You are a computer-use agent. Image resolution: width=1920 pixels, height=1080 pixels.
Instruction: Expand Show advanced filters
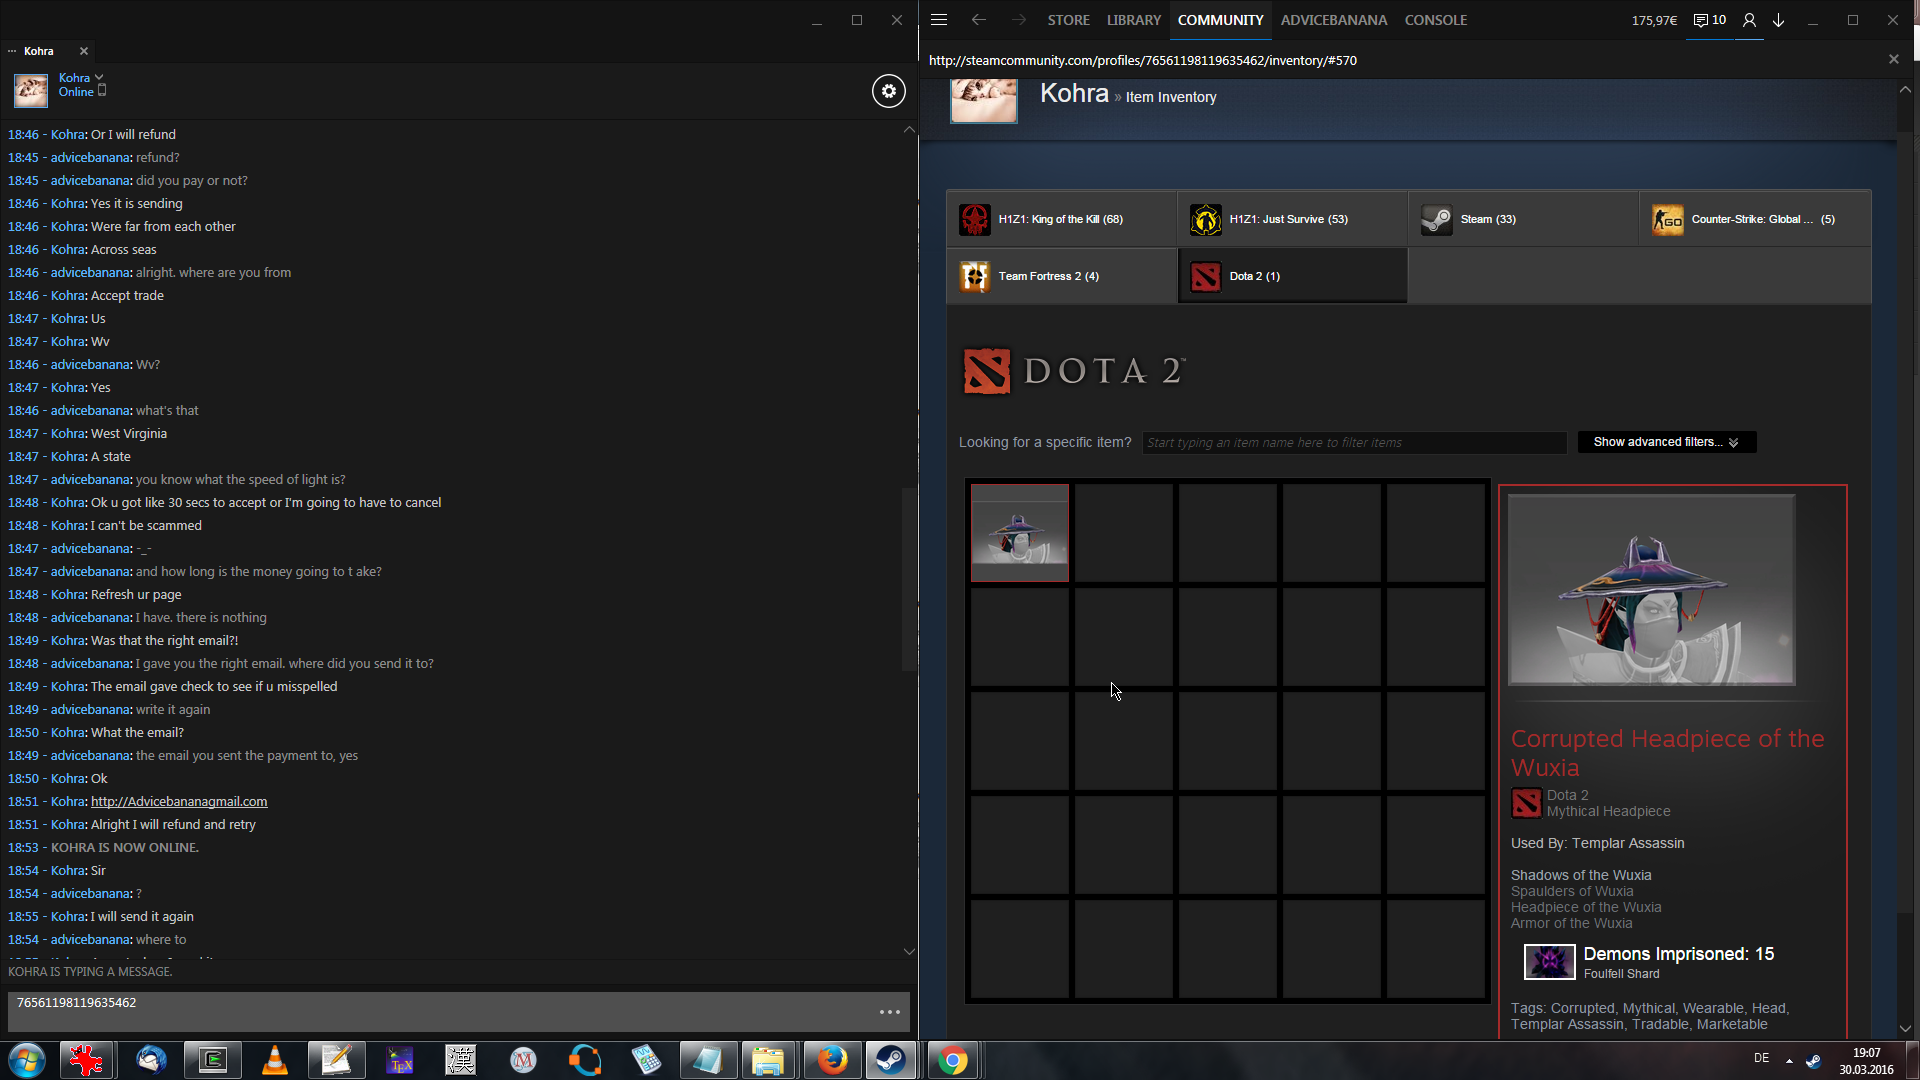tap(1666, 442)
